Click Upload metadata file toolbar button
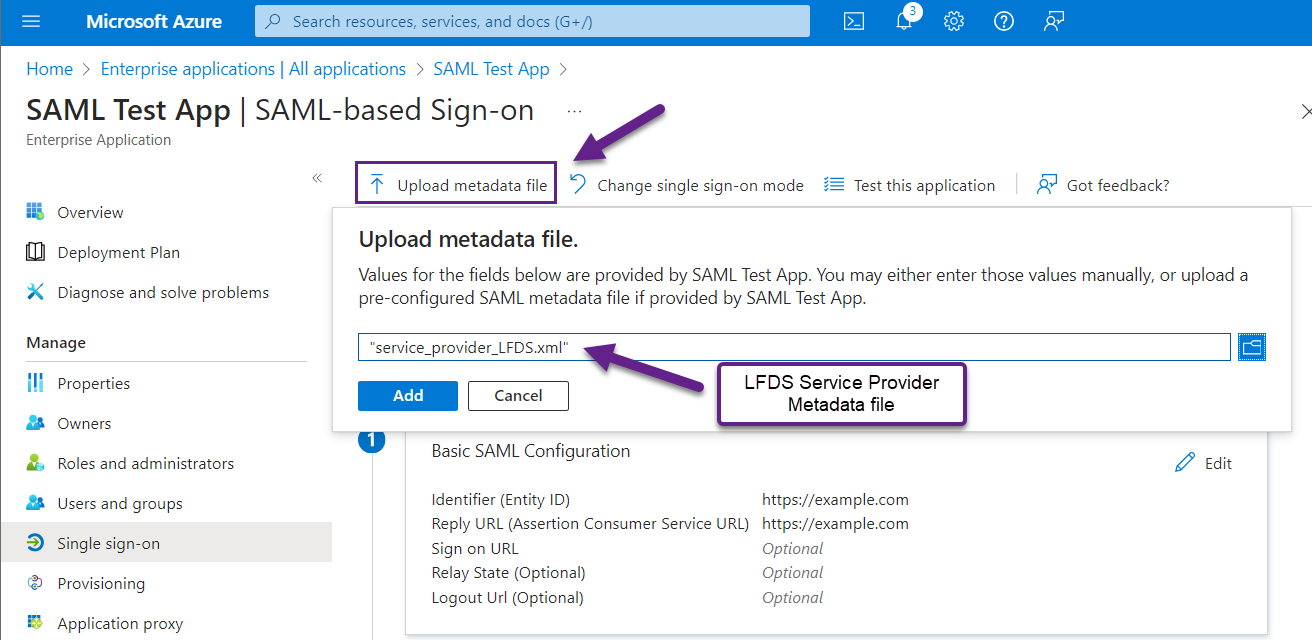The height and width of the screenshot is (640, 1312). (x=457, y=184)
